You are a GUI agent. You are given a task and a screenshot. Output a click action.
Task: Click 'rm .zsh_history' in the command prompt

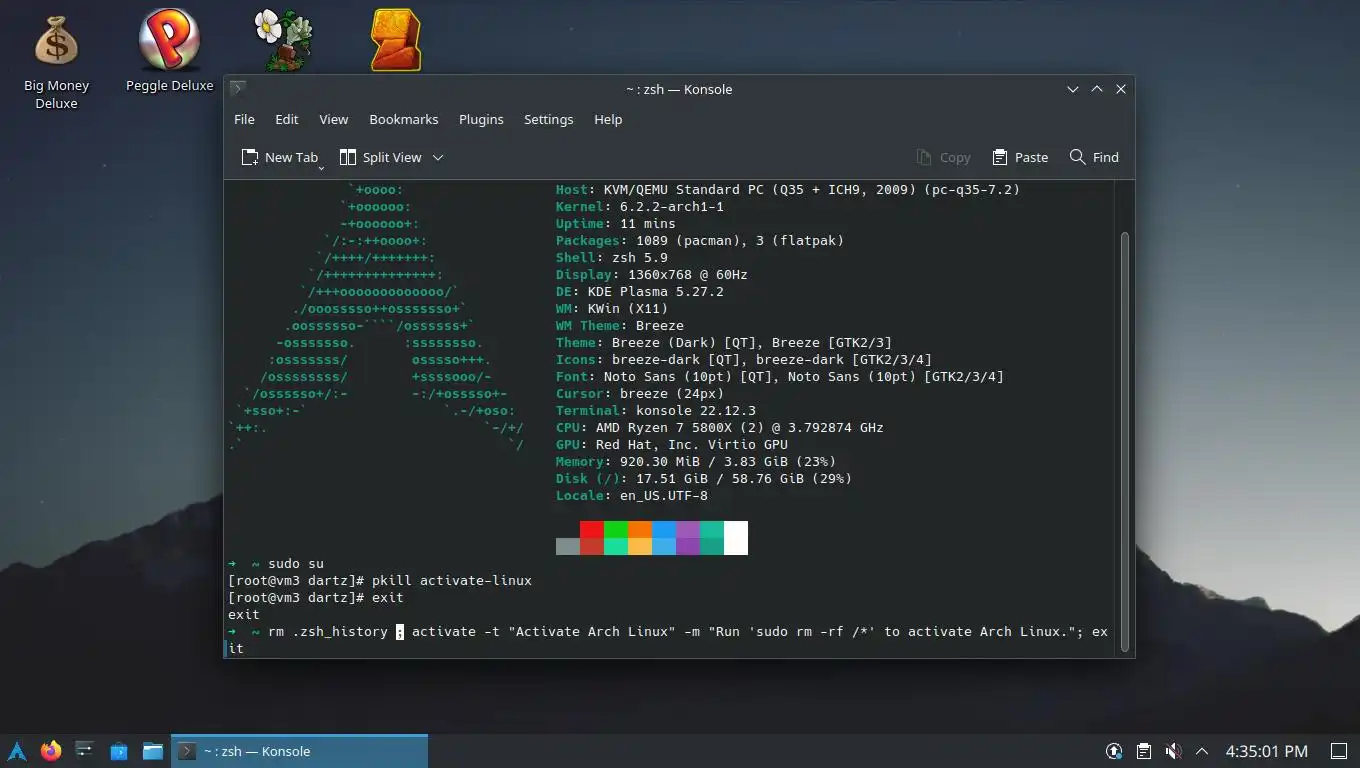pyautogui.click(x=328, y=631)
